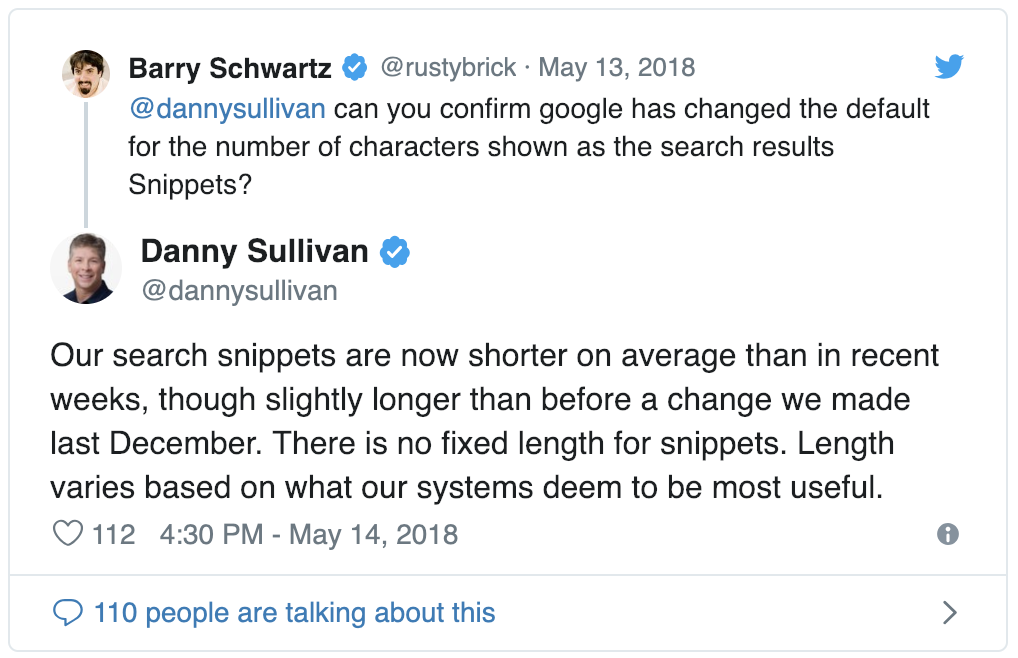The width and height of the screenshot is (1018, 658).
Task: Expand the conversation with the right chevron arrow
Action: coord(951,612)
